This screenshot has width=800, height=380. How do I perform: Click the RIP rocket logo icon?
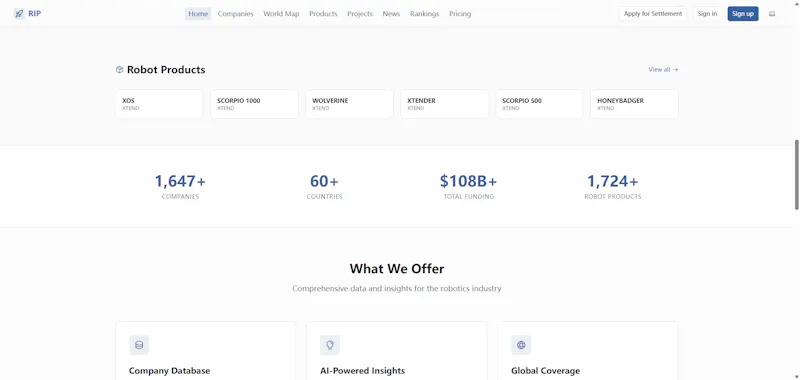click(x=19, y=14)
